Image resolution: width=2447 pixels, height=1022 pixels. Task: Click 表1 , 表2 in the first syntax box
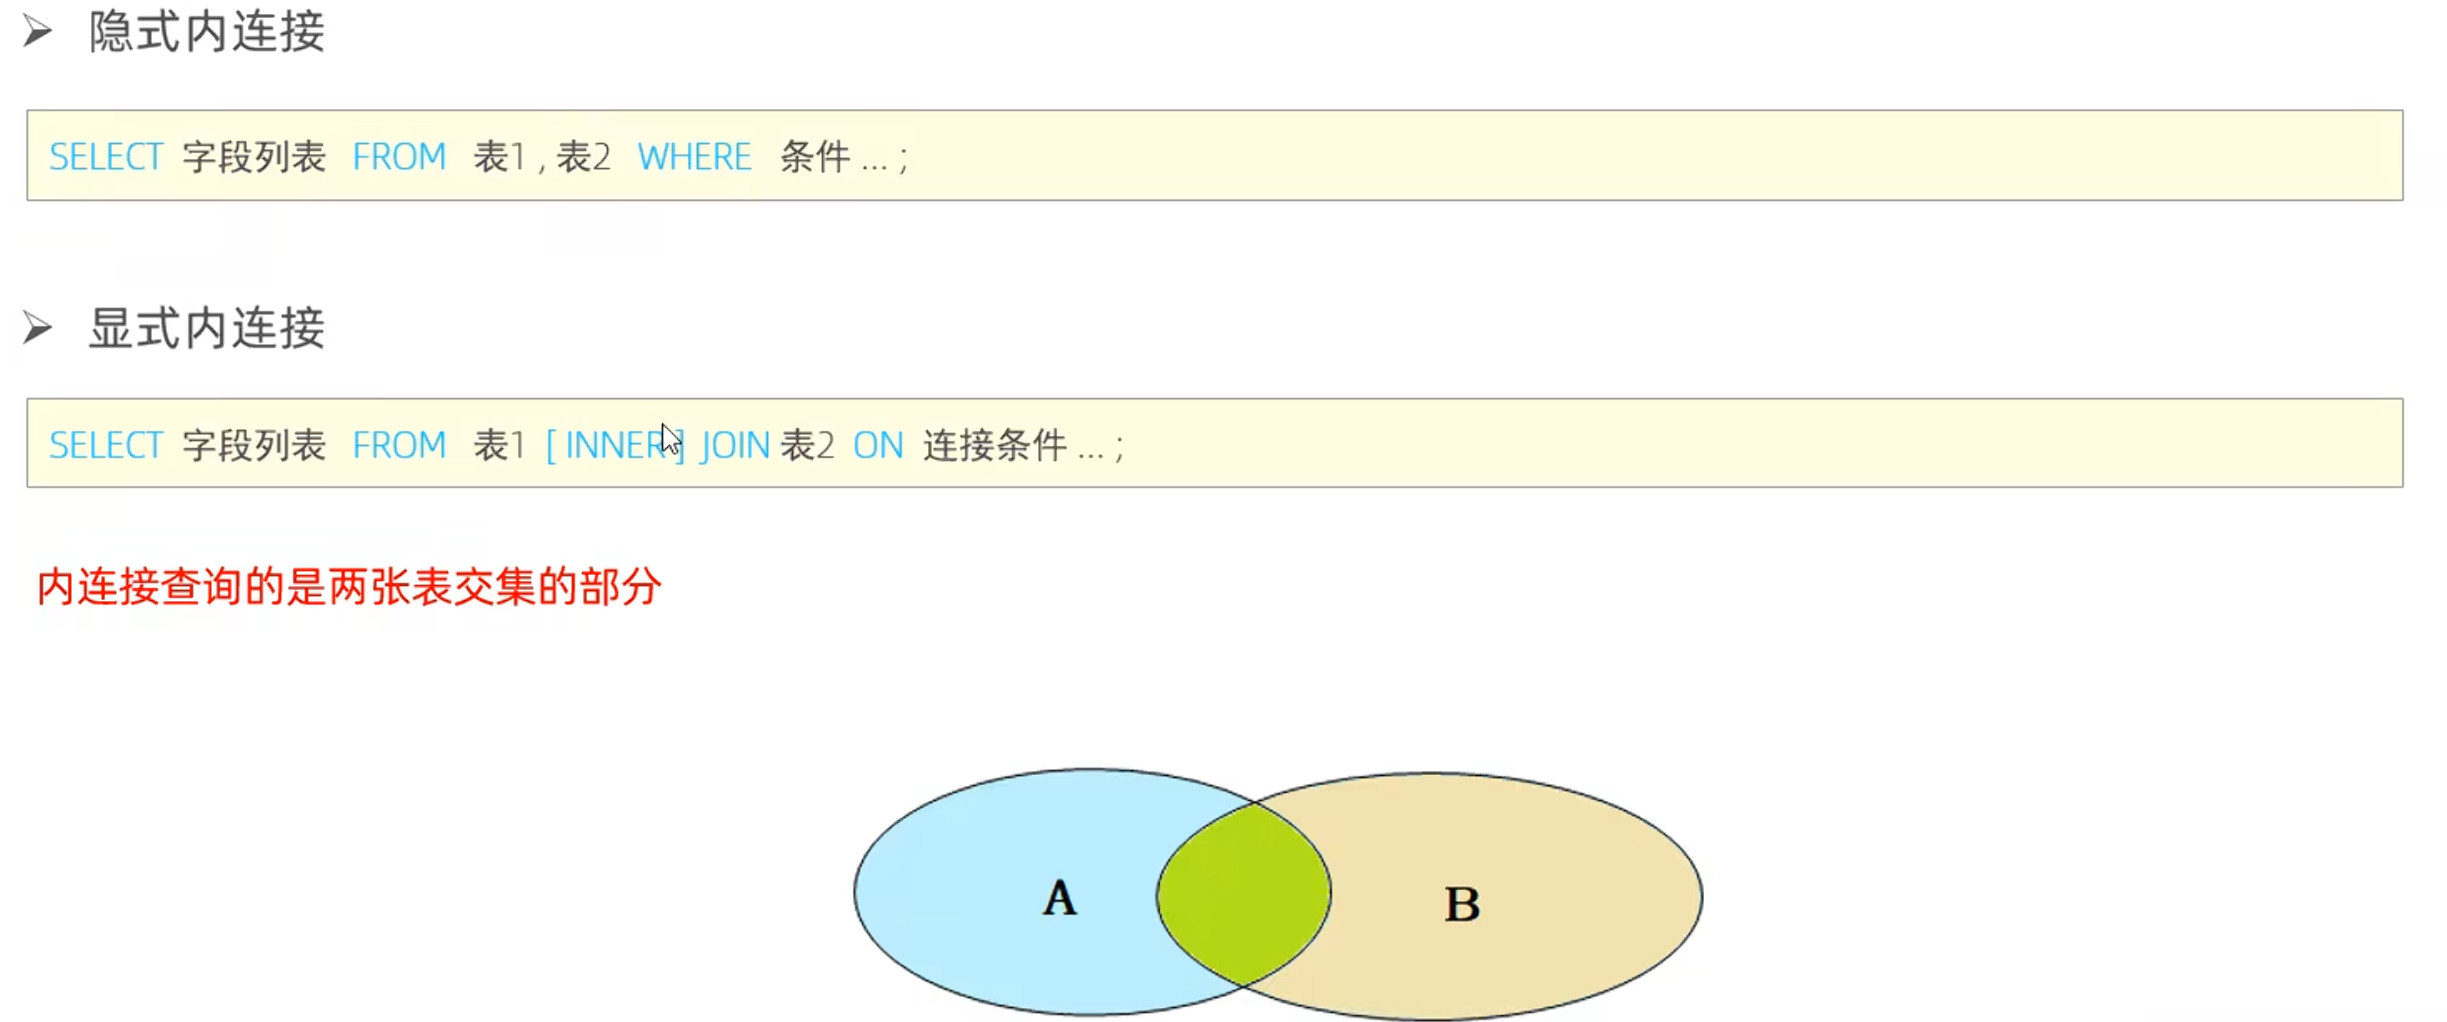pos(542,157)
